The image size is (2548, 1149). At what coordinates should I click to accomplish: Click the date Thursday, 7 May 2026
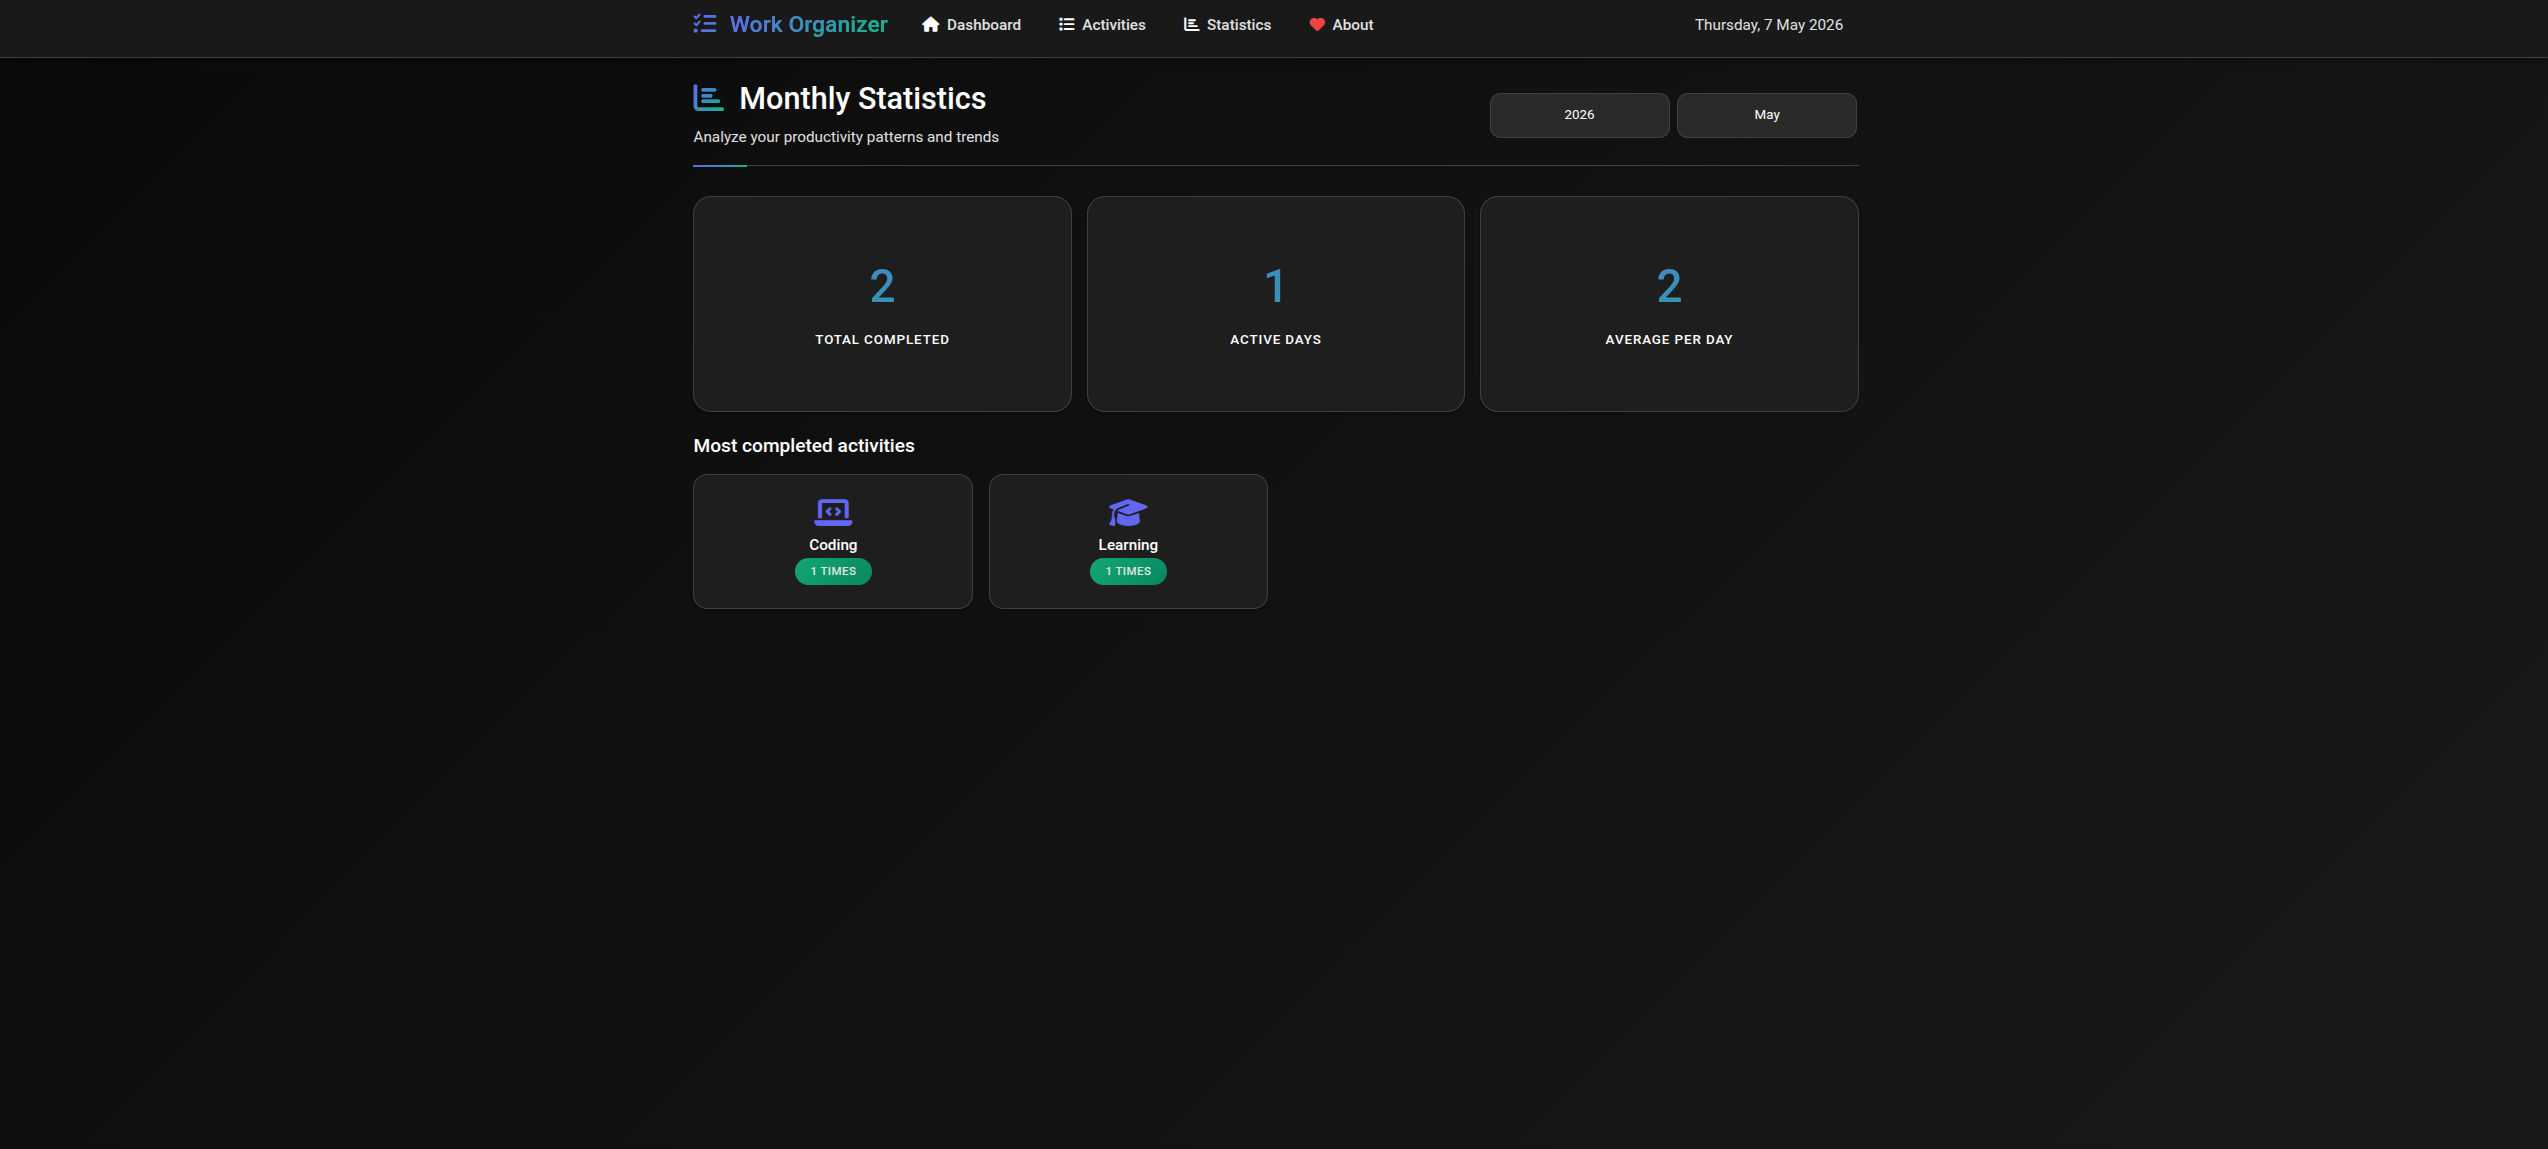[x=1768, y=25]
